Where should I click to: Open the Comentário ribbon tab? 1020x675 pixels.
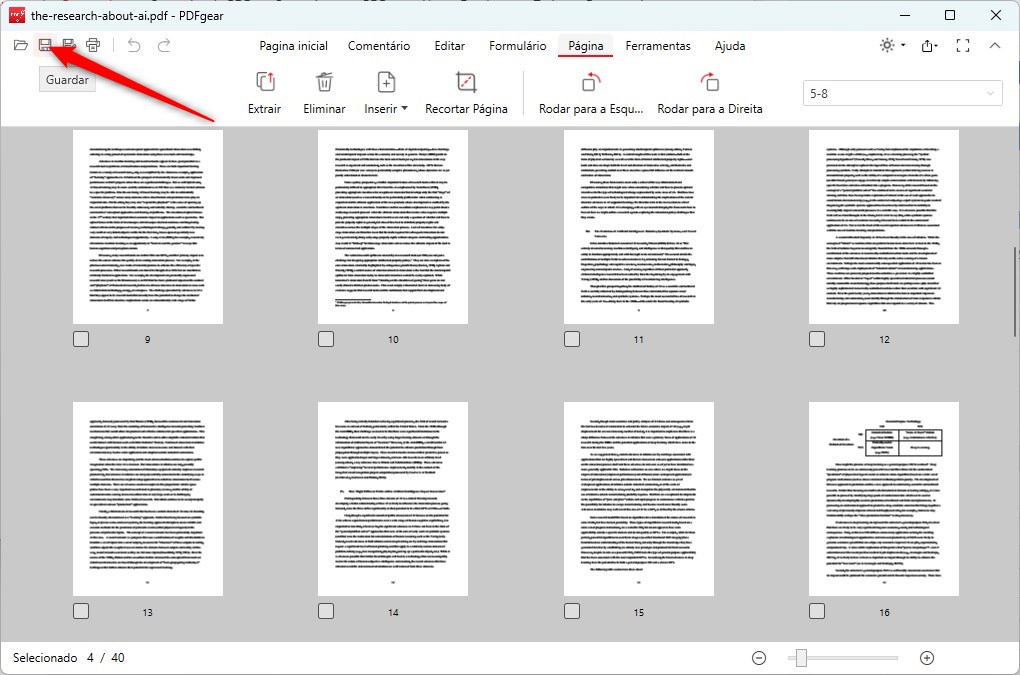tap(379, 45)
